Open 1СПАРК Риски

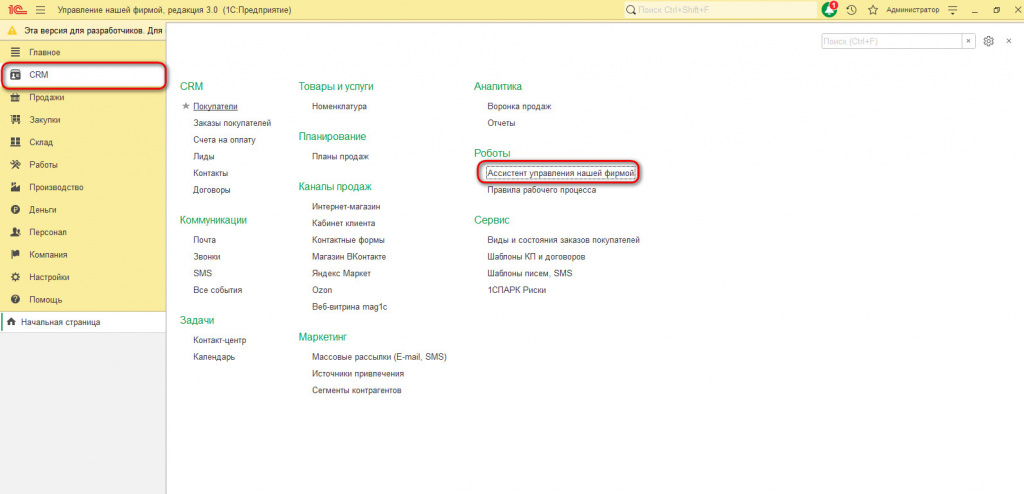pyautogui.click(x=517, y=290)
